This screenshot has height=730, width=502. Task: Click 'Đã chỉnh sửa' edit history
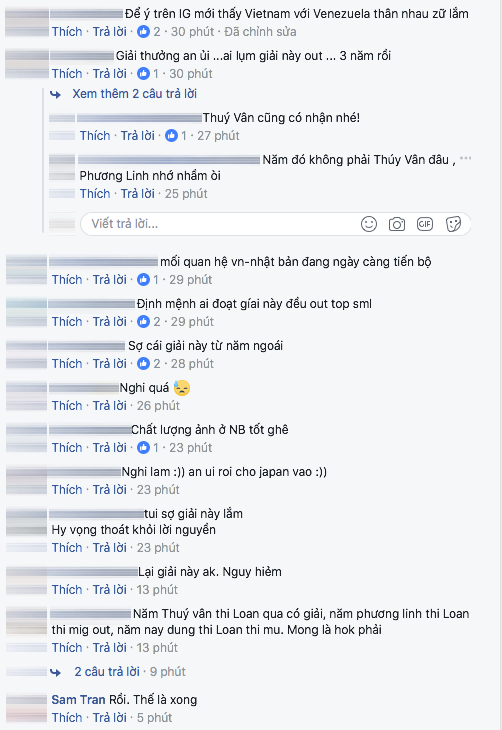pyautogui.click(x=260, y=32)
